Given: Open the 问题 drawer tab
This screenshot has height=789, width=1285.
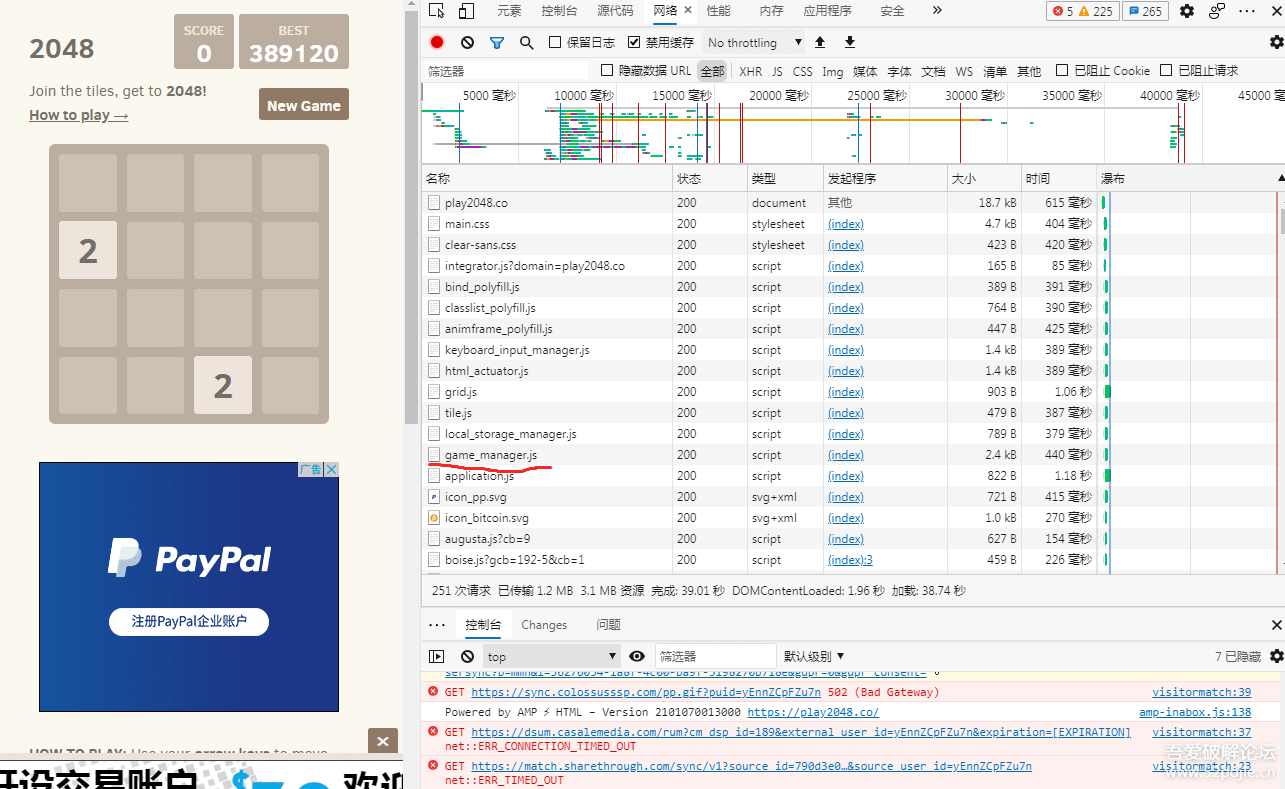Looking at the screenshot, I should tap(608, 625).
